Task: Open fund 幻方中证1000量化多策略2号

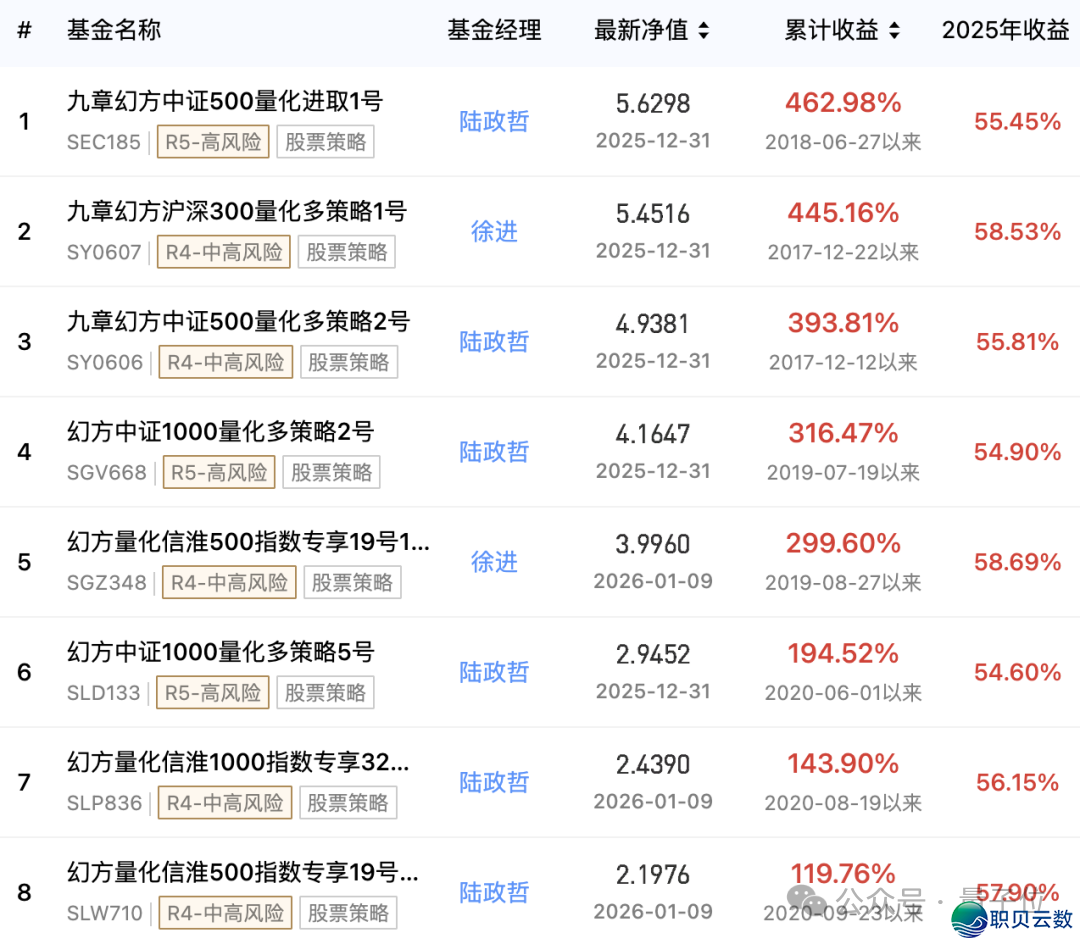Action: point(220,431)
